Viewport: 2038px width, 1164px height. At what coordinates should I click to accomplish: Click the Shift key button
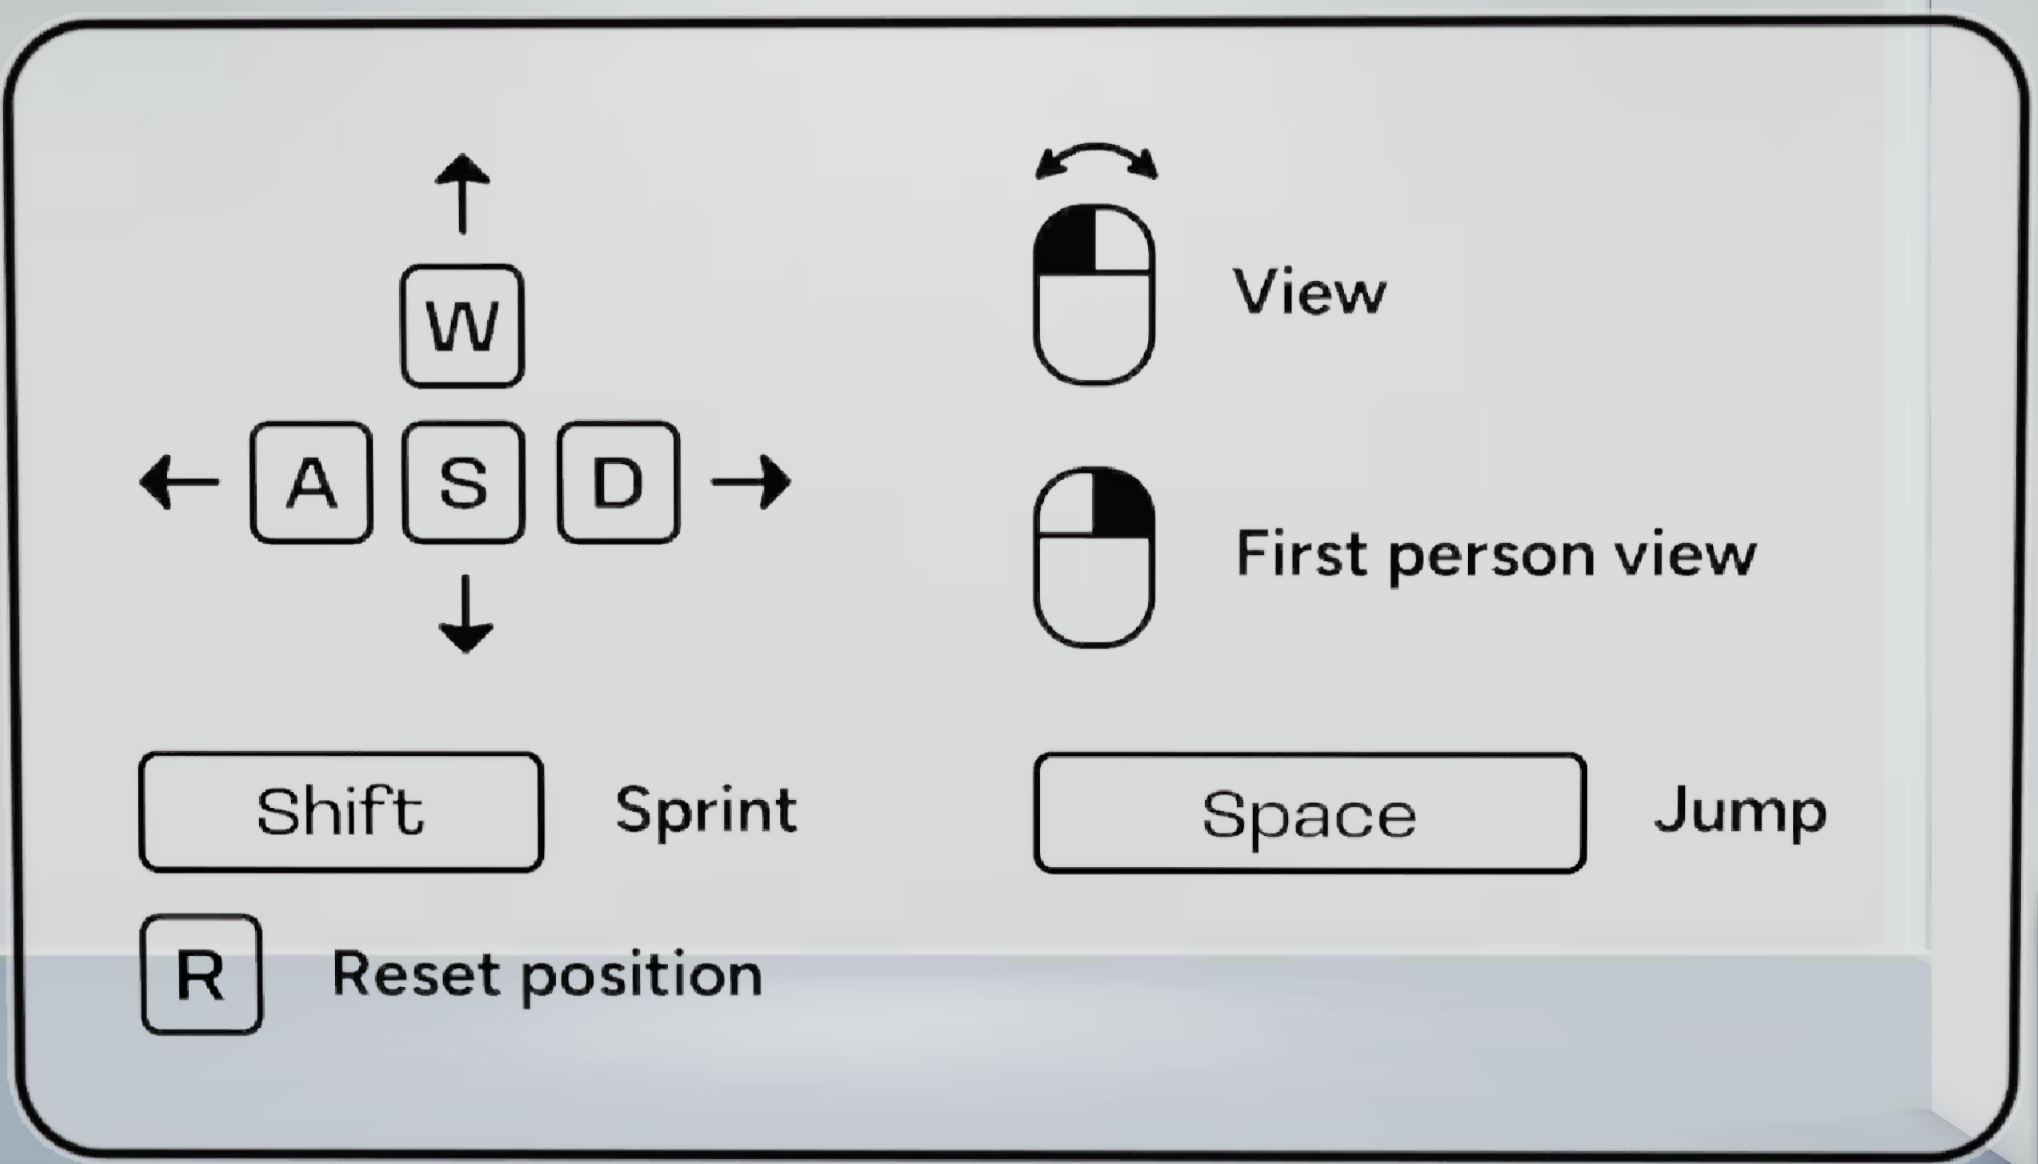(341, 812)
